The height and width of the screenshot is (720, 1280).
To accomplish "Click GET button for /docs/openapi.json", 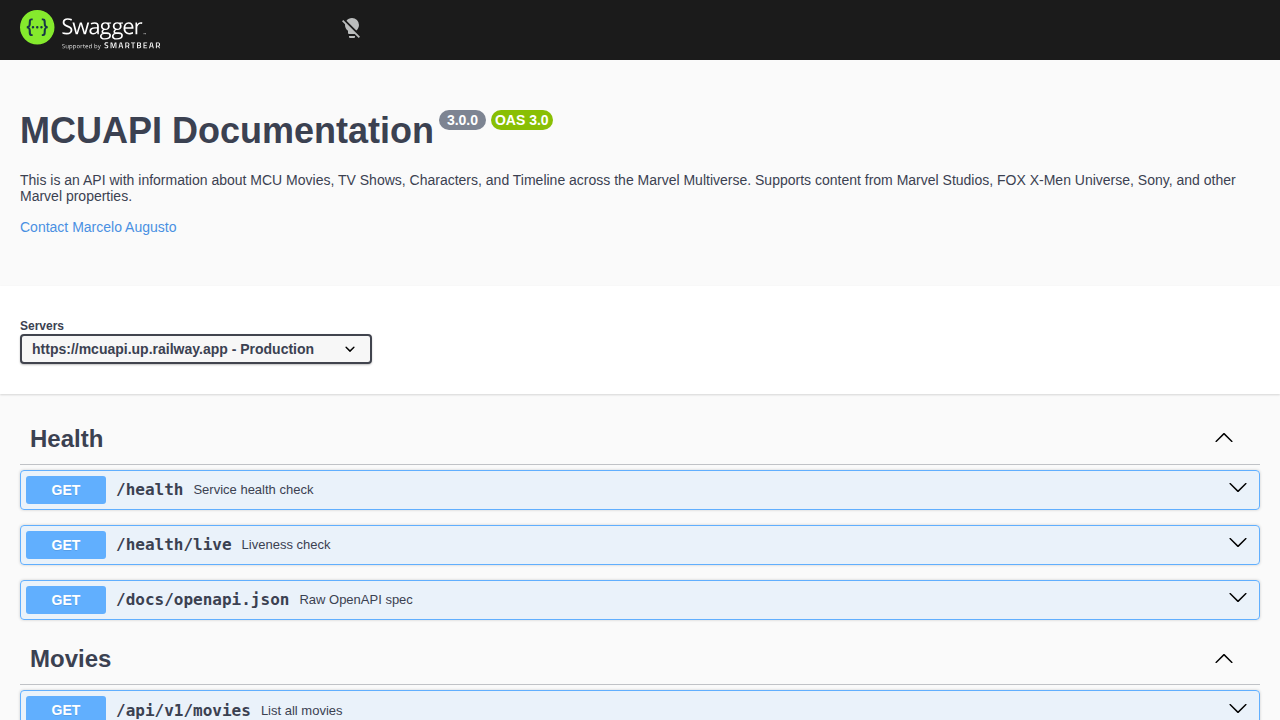I will pos(66,600).
